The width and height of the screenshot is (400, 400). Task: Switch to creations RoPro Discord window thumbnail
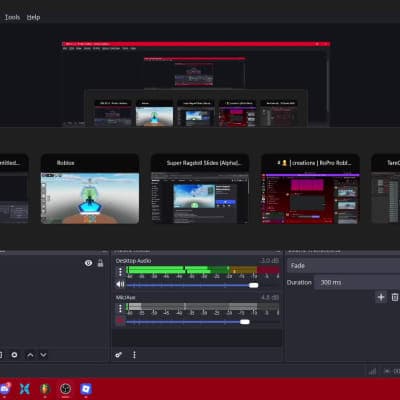(310, 189)
